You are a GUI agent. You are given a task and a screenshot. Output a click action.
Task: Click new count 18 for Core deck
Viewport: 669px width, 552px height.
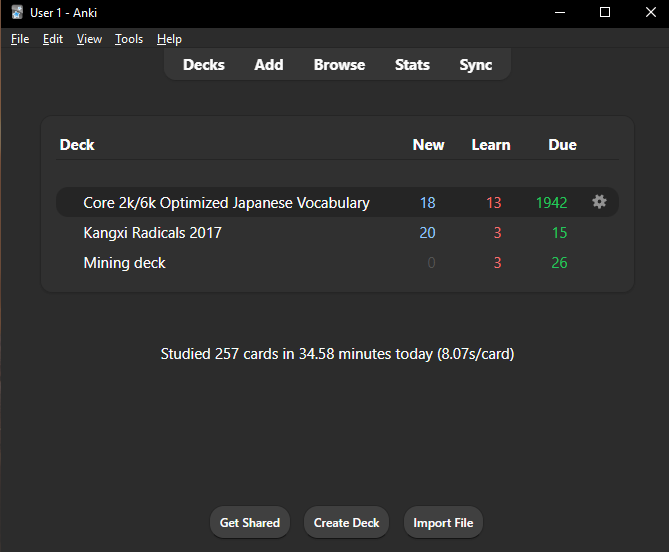428,203
